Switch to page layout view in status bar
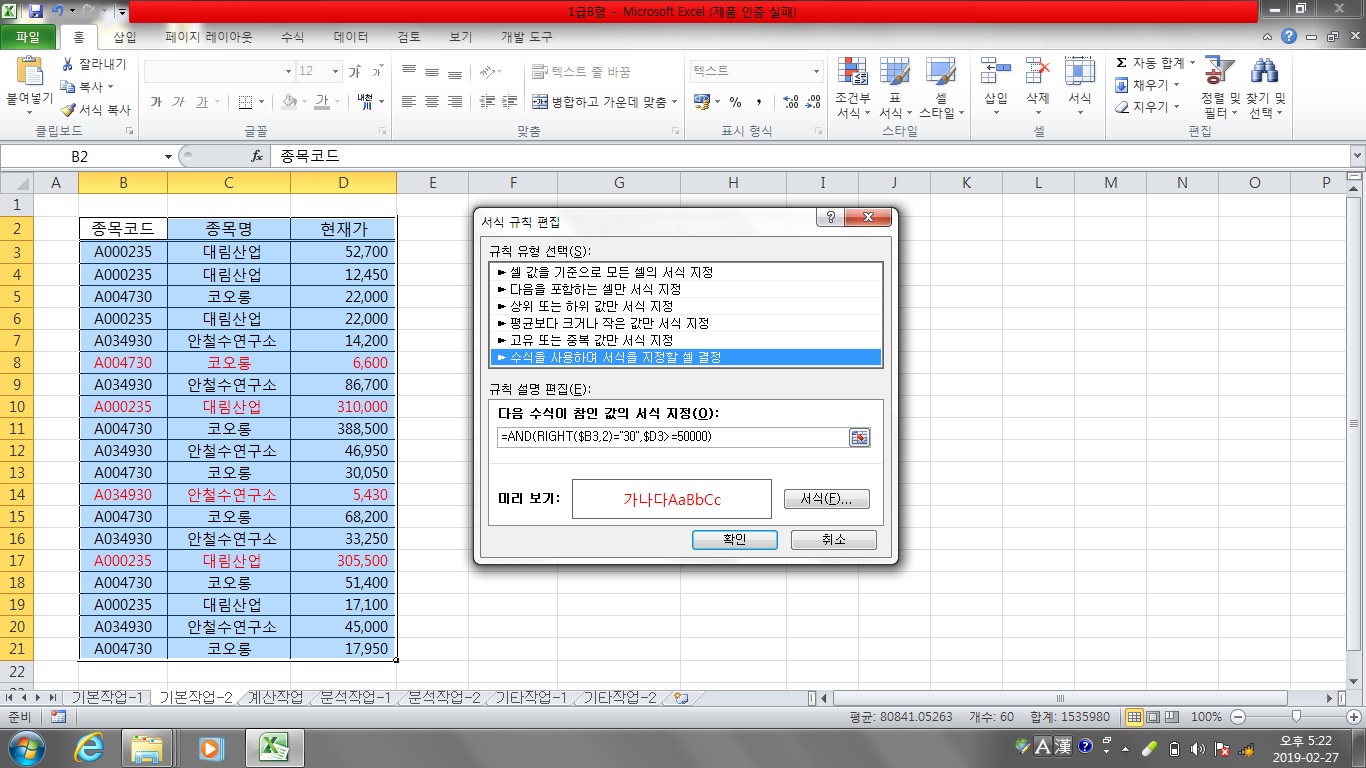This screenshot has width=1366, height=768. point(1154,717)
